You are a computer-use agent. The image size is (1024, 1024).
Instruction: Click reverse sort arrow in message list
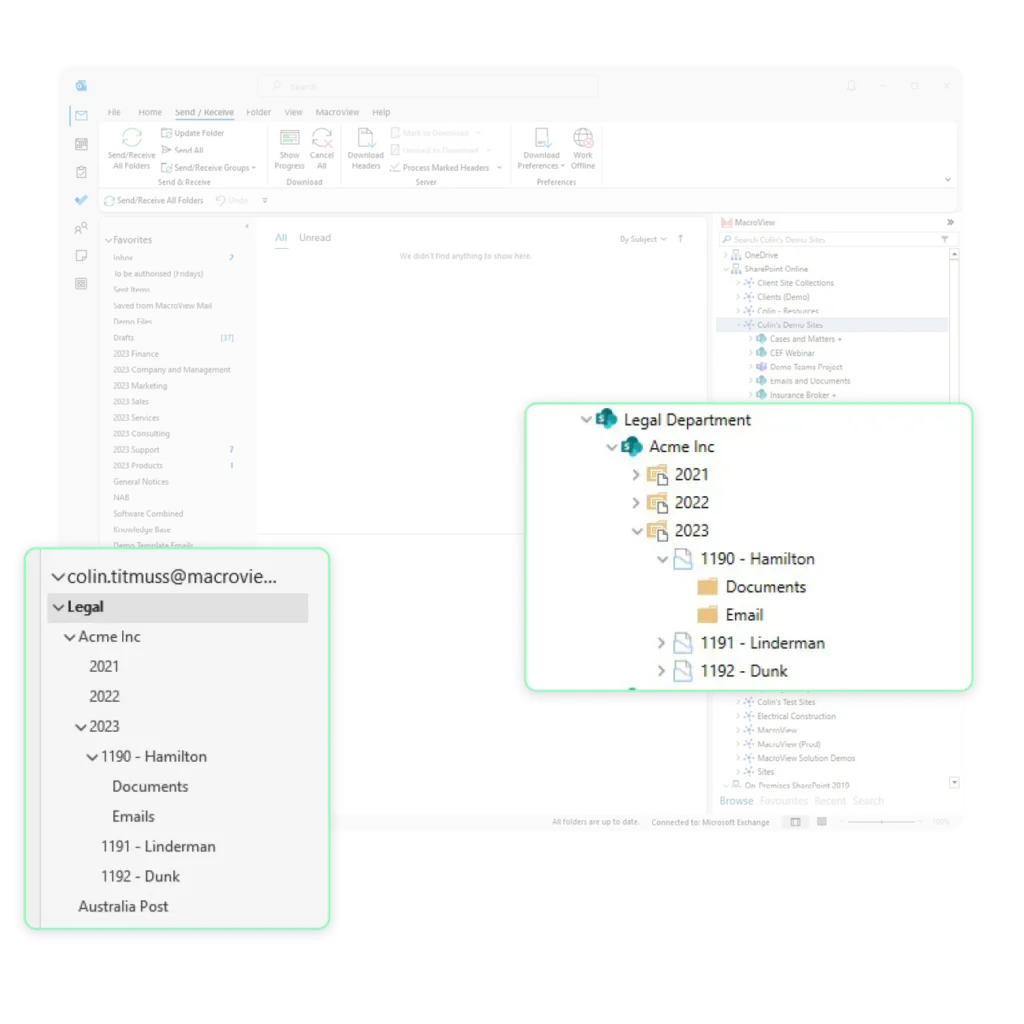tap(680, 239)
